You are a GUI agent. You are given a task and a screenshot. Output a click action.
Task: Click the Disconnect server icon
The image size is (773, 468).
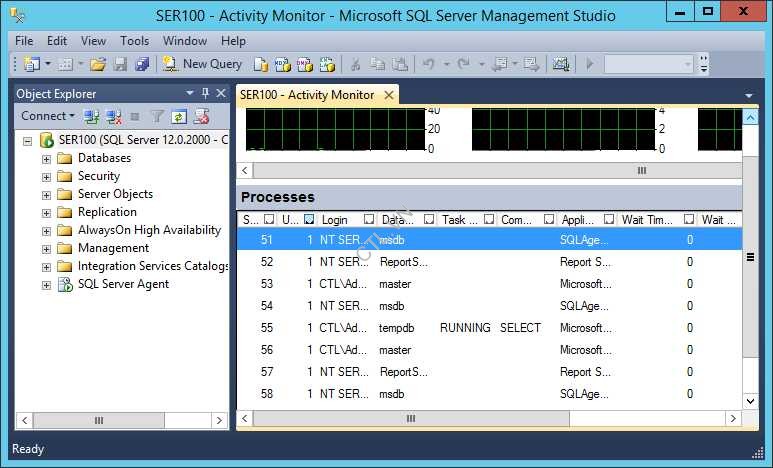114,117
